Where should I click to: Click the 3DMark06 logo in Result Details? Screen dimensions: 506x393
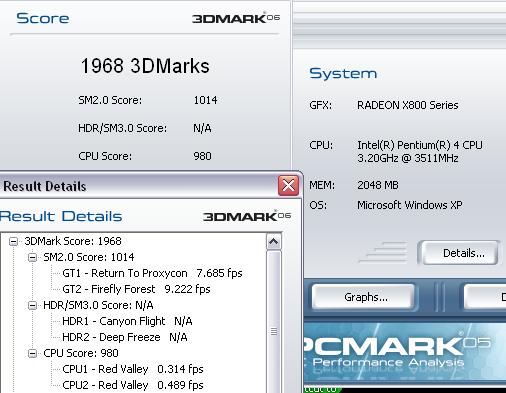(x=247, y=216)
